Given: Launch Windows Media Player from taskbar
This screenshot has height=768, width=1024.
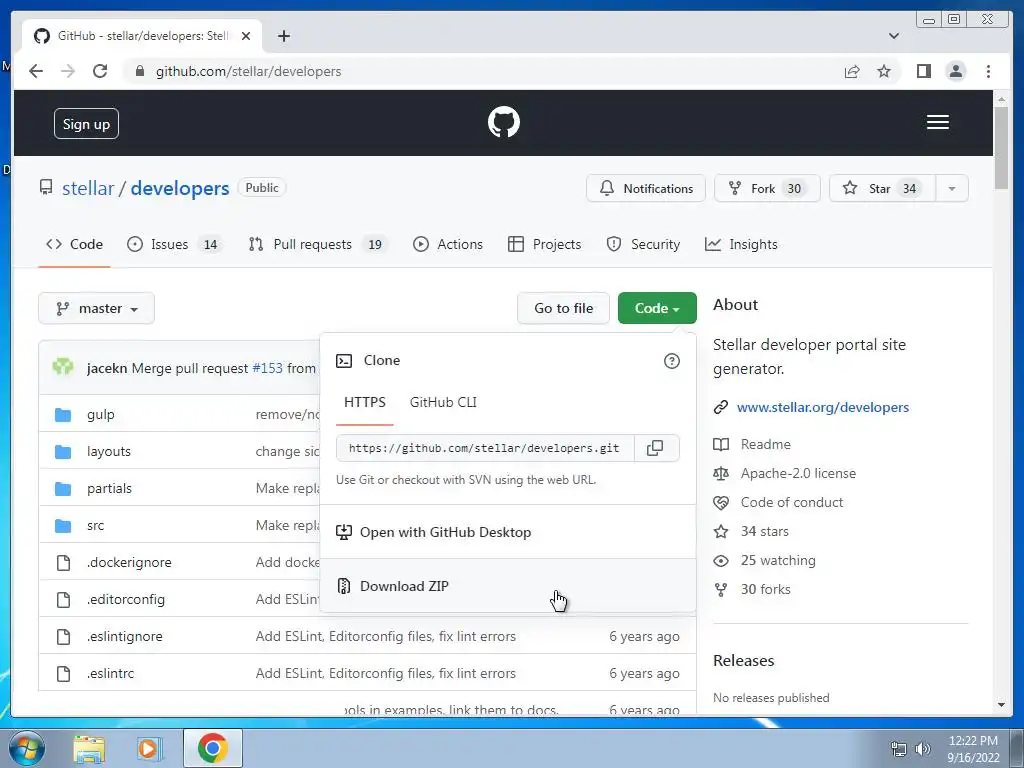Looking at the screenshot, I should (x=148, y=749).
